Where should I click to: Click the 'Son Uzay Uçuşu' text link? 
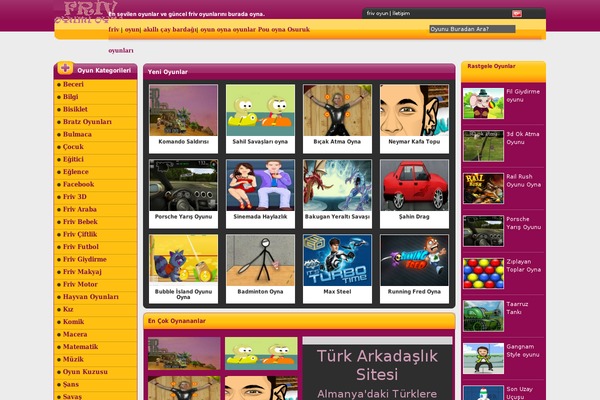click(519, 393)
